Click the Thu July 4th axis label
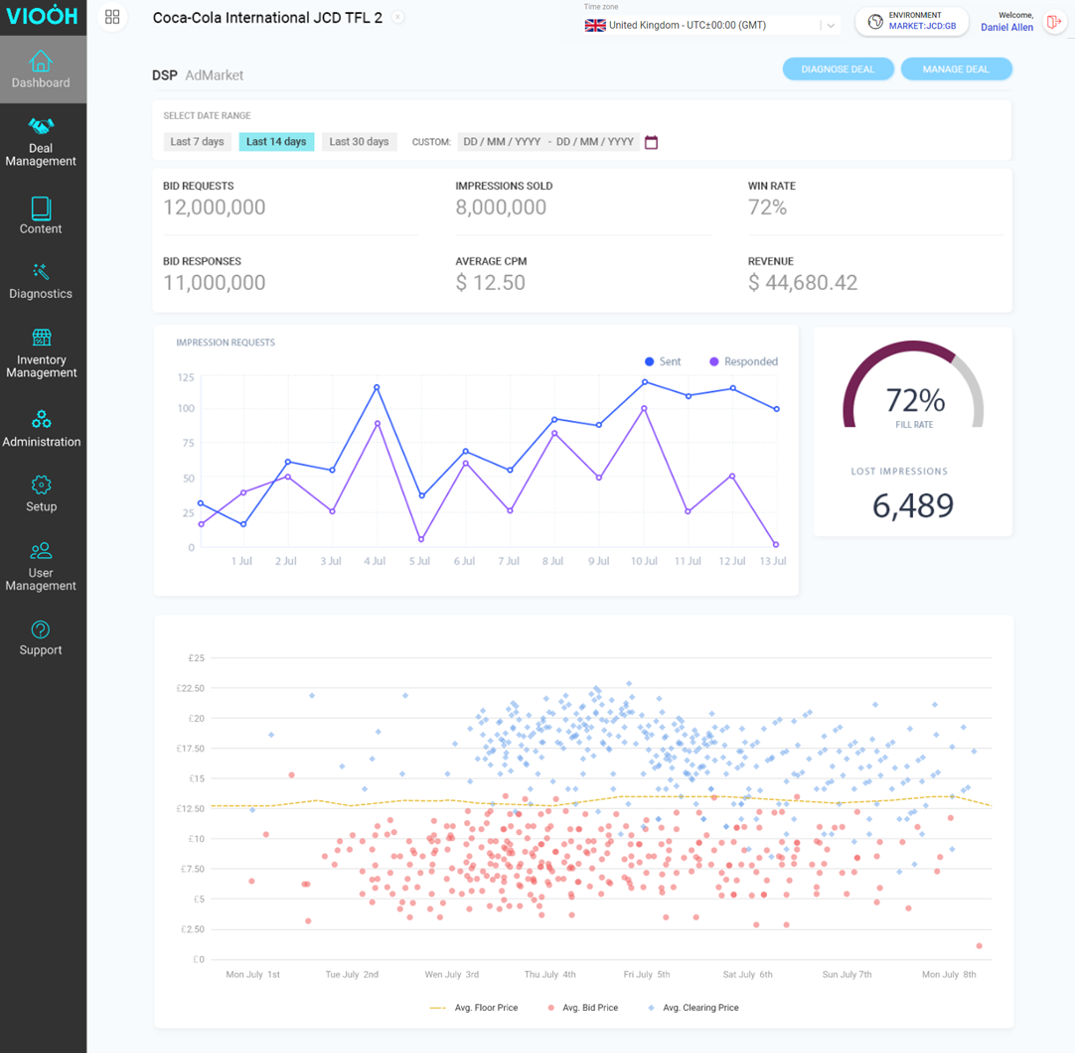The image size is (1075, 1053). pyautogui.click(x=550, y=975)
